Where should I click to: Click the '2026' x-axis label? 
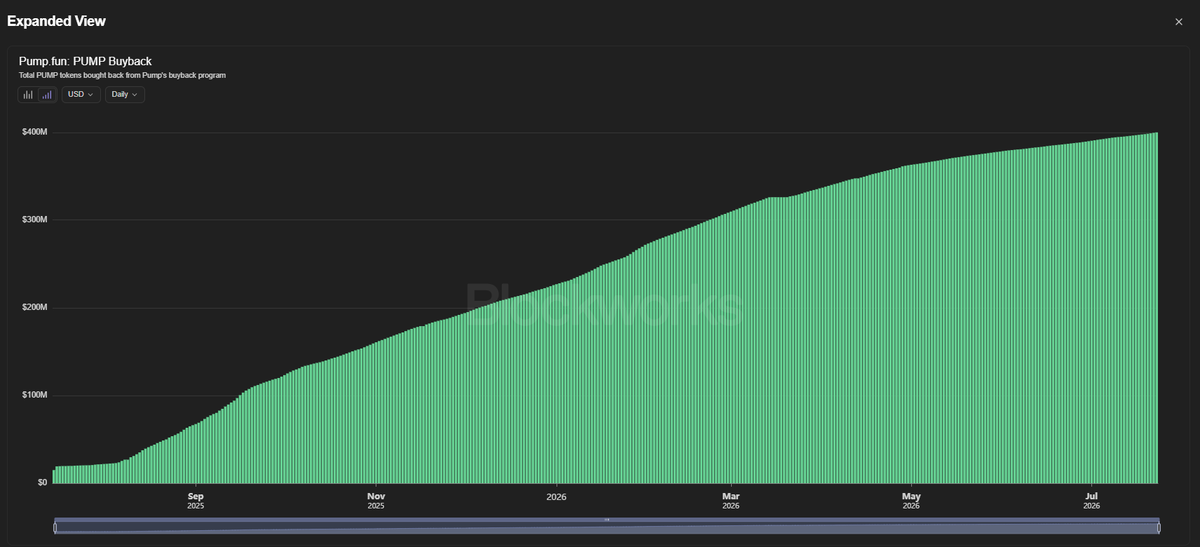point(557,496)
